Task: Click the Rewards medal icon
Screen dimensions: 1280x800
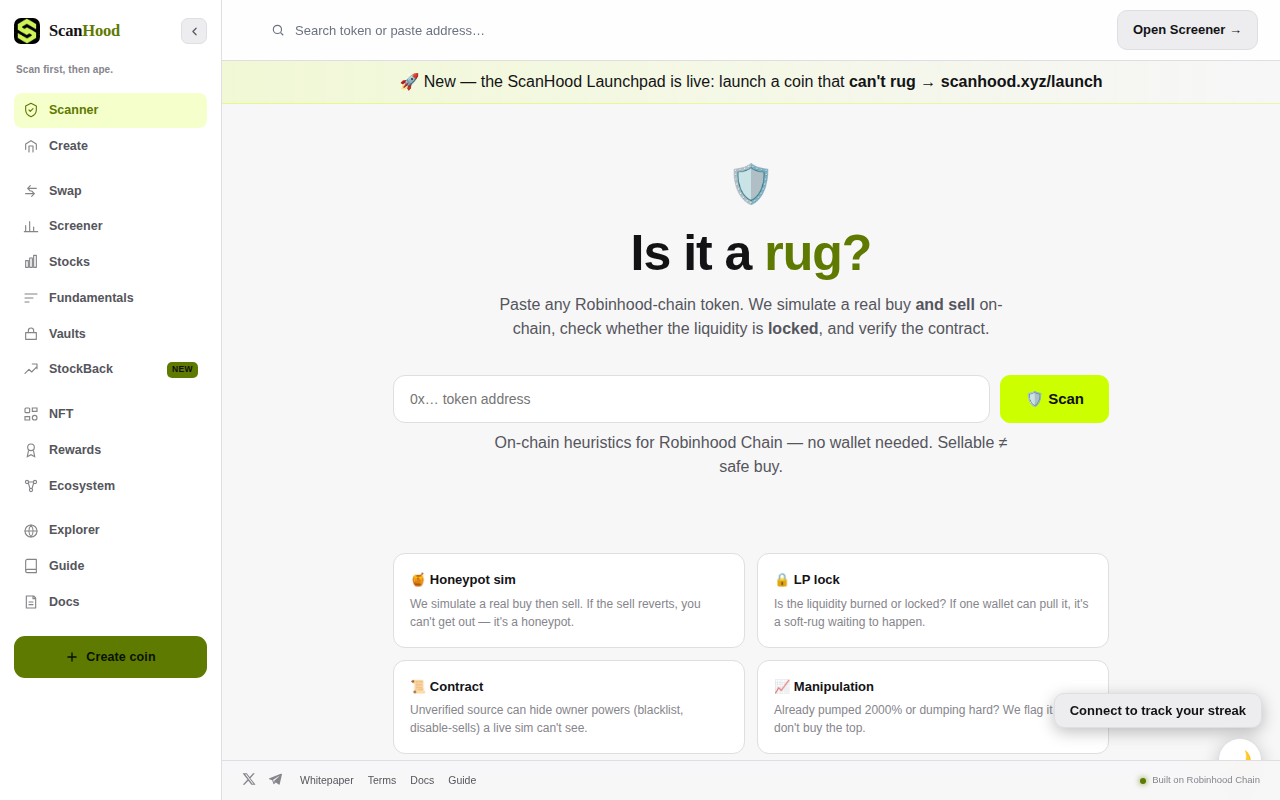Action: 31,450
